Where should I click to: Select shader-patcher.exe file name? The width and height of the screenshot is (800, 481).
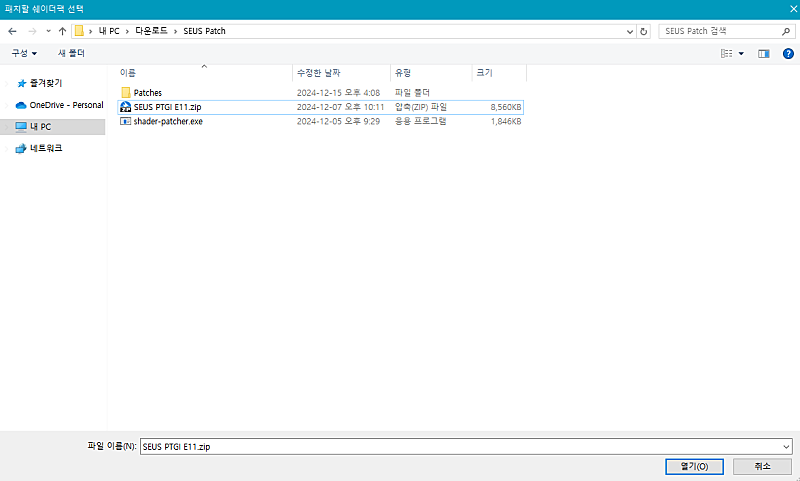coord(168,121)
